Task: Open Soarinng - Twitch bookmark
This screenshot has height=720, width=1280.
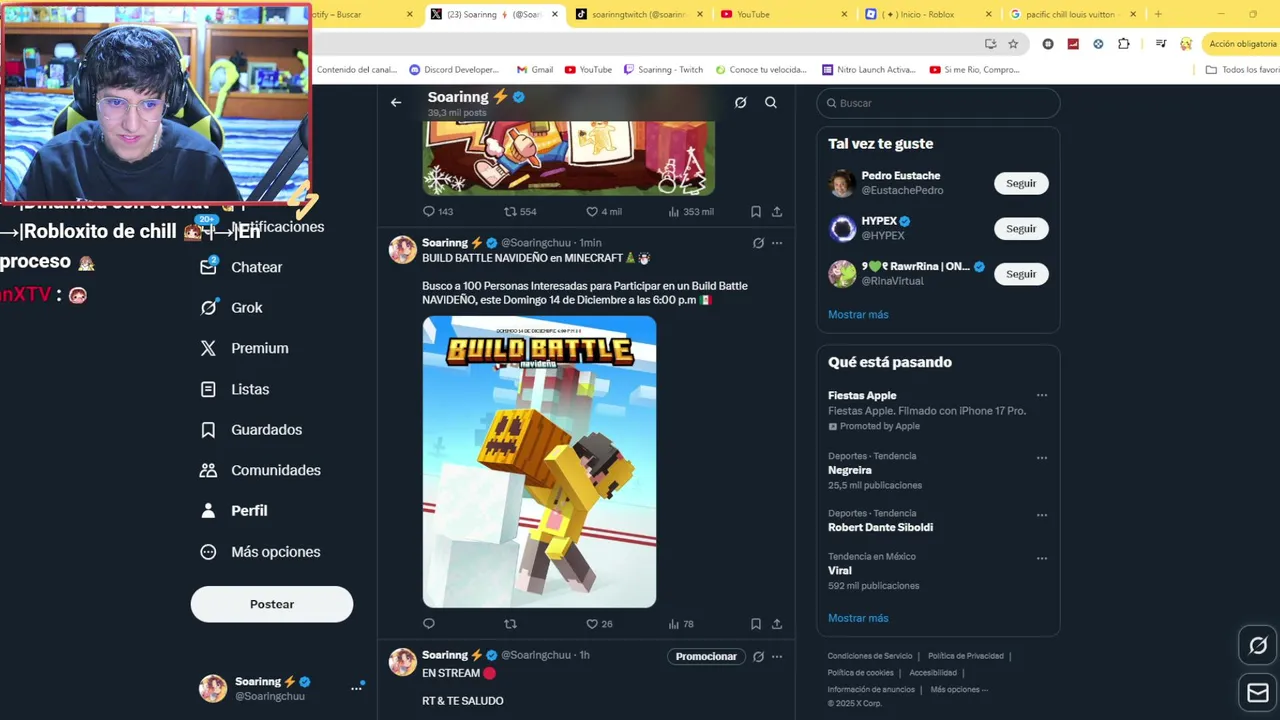Action: (663, 70)
